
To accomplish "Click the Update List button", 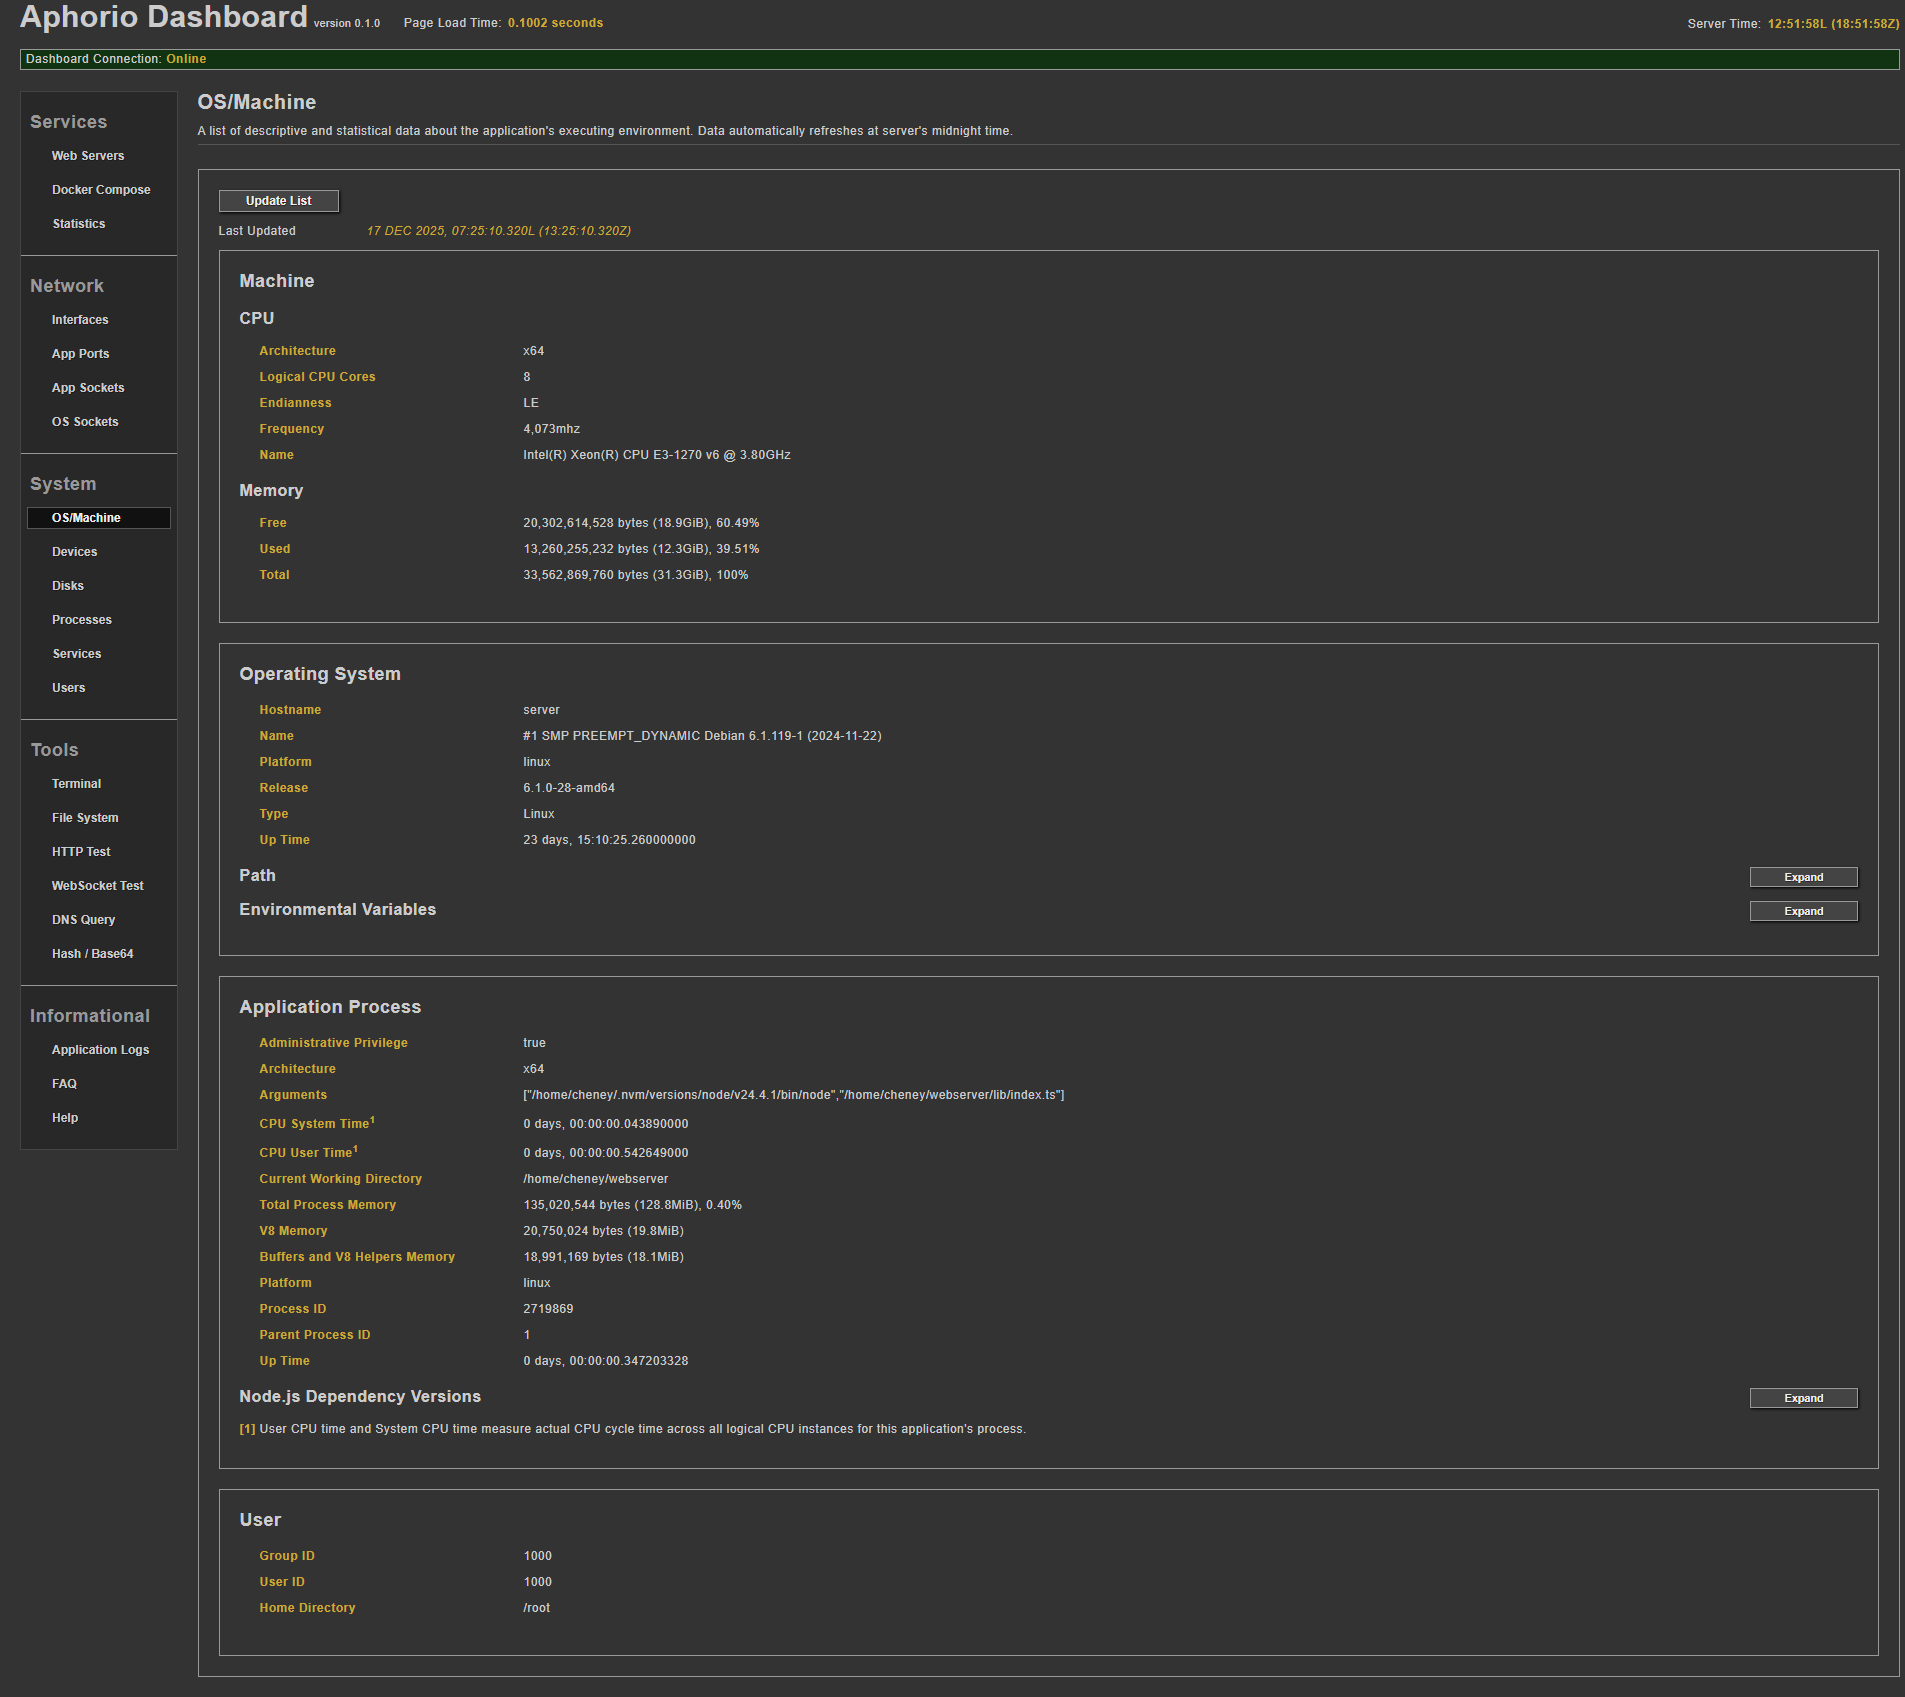I will [x=278, y=201].
